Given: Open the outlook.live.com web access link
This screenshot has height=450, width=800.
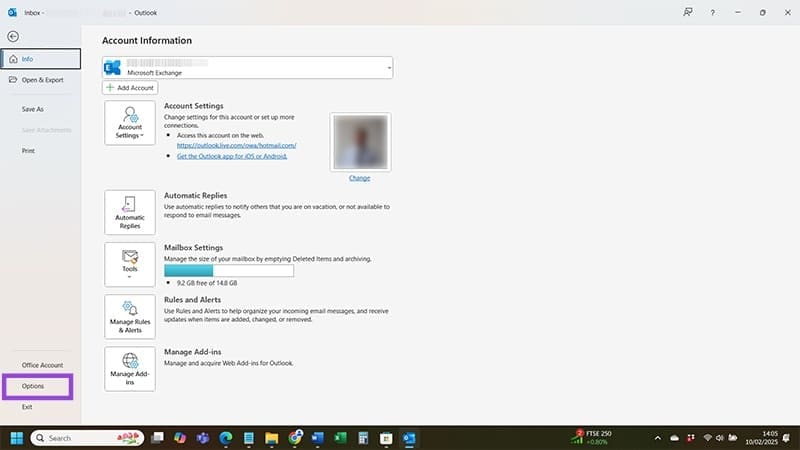Looking at the screenshot, I should click(236, 145).
